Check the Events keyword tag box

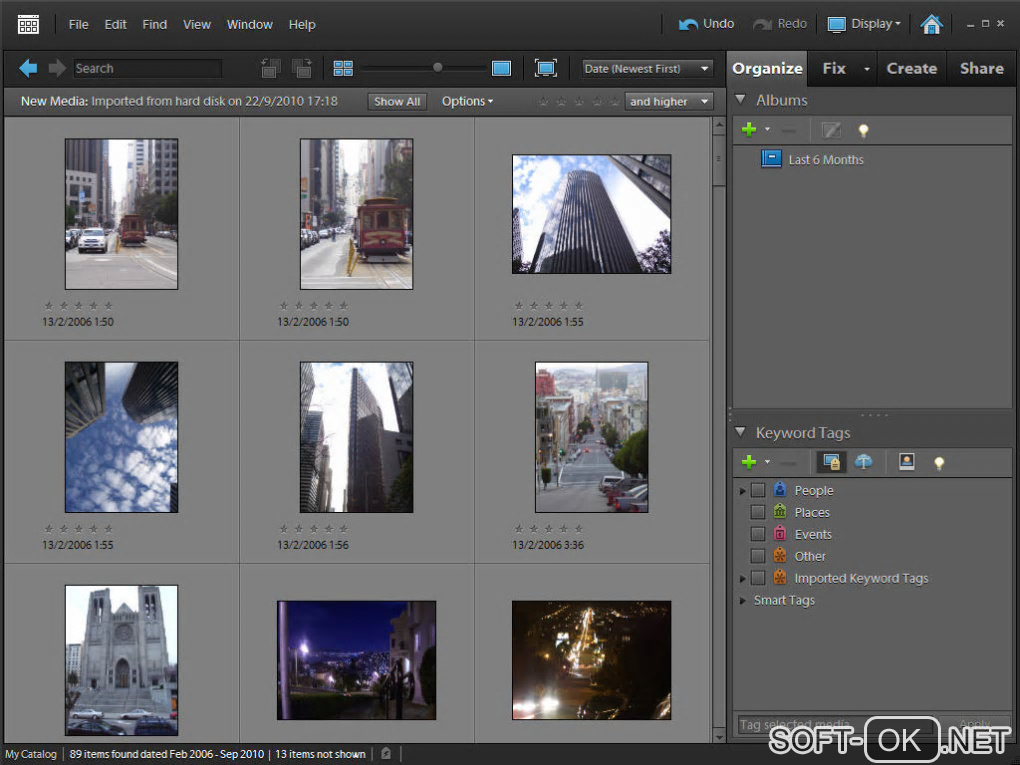click(758, 534)
